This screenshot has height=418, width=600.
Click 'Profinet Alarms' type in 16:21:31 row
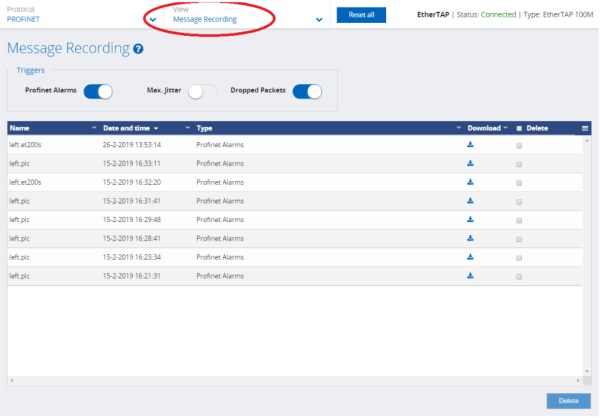[x=220, y=276]
